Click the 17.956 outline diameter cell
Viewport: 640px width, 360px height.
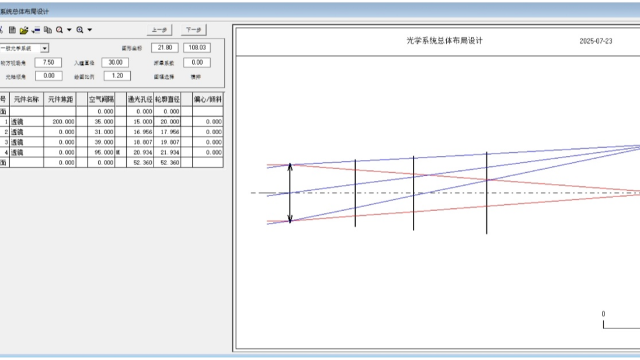[x=167, y=132]
